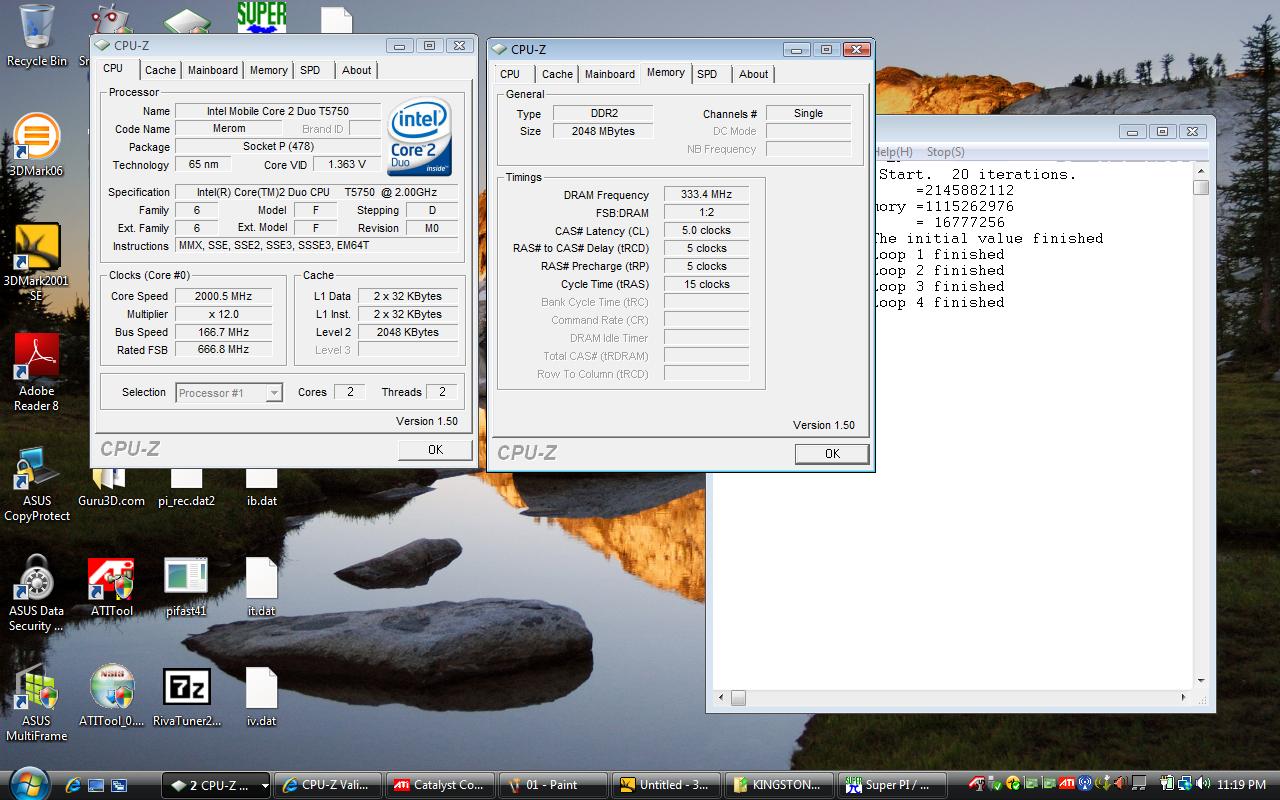Open the ASUS MultiFrame desktop icon
The width and height of the screenshot is (1280, 800).
click(36, 703)
